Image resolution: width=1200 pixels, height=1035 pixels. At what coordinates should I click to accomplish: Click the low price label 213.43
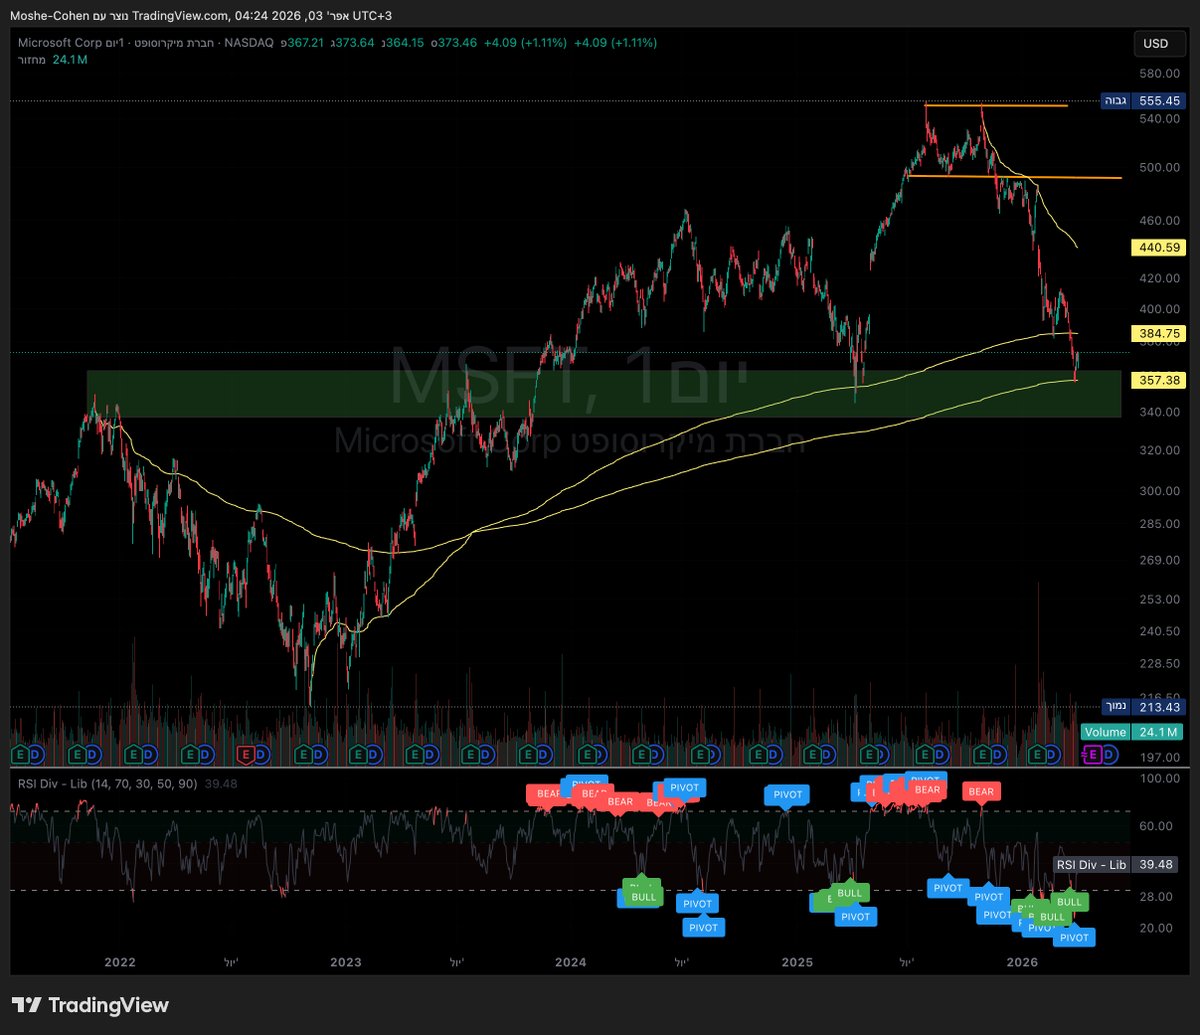(1143, 707)
